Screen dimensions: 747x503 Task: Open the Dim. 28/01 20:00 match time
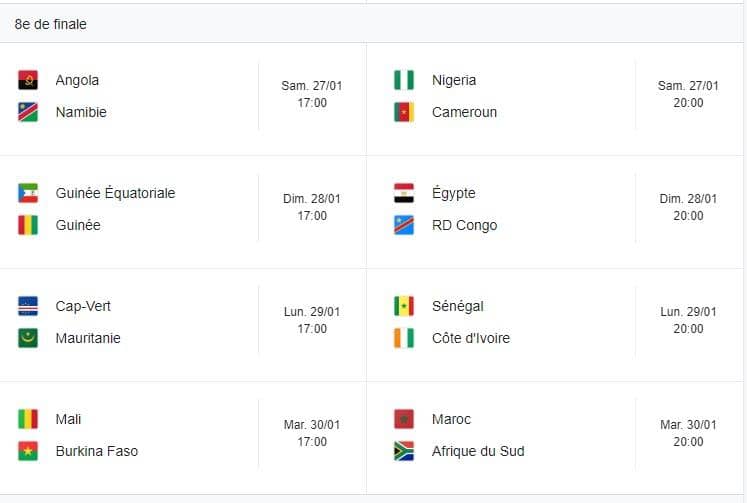pos(688,207)
